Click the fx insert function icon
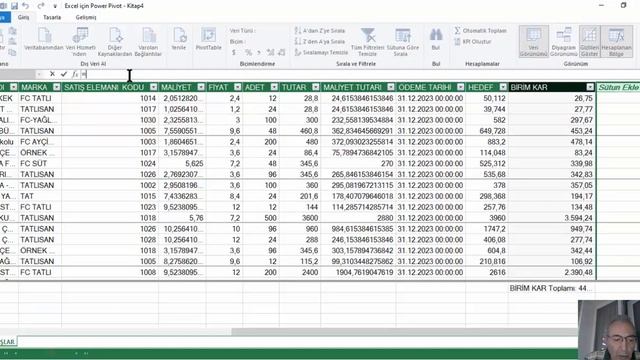Viewport: 640px width, 360px height. coord(75,74)
